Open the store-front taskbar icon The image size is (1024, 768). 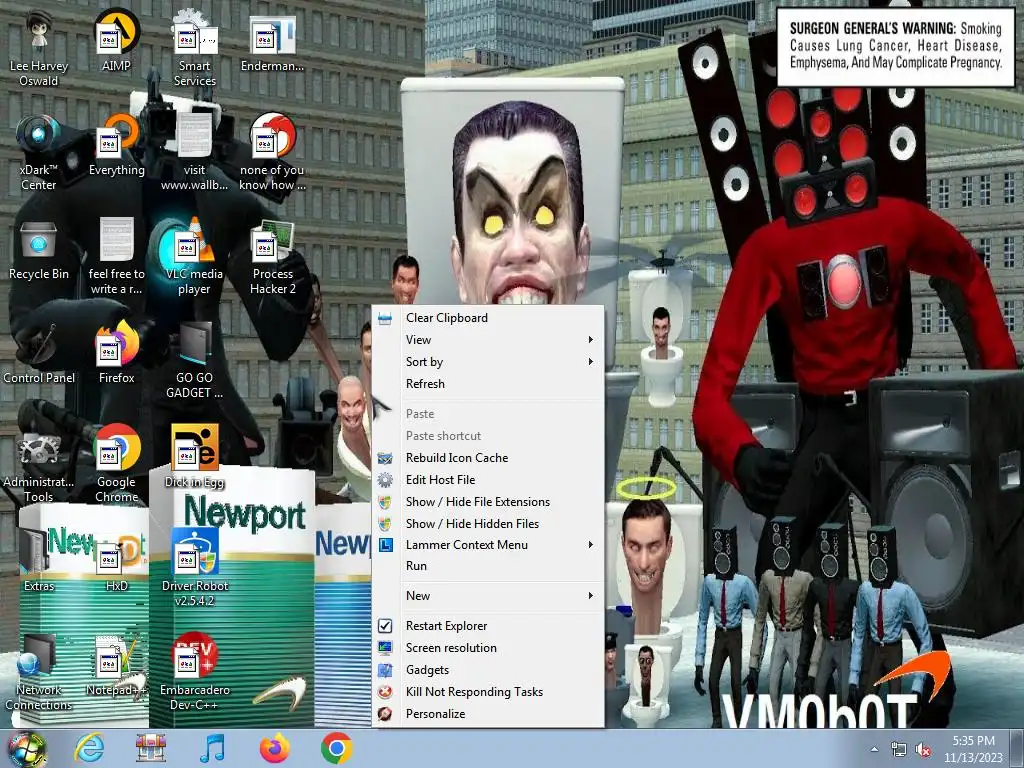tap(151, 748)
